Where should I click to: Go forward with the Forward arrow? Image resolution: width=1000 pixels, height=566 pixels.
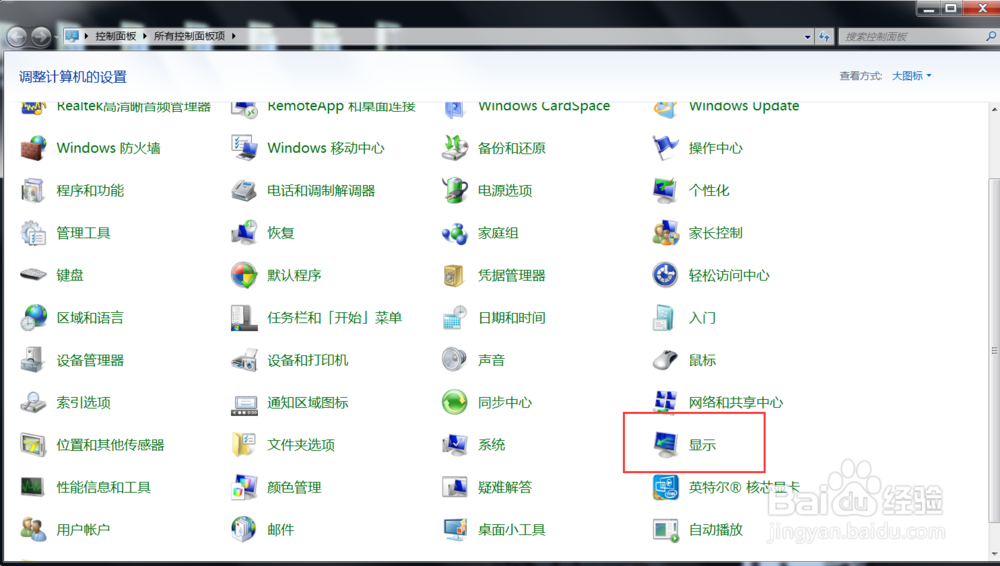tap(41, 36)
